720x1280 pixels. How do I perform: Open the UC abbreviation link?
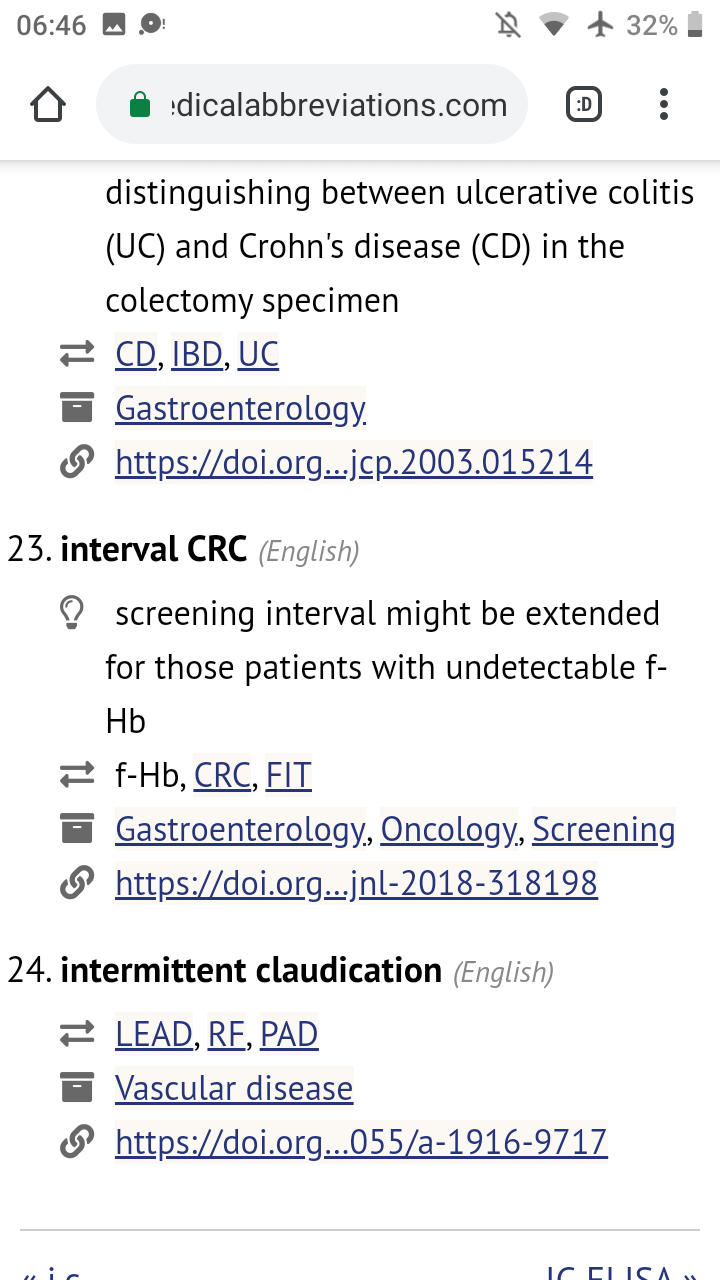[258, 354]
